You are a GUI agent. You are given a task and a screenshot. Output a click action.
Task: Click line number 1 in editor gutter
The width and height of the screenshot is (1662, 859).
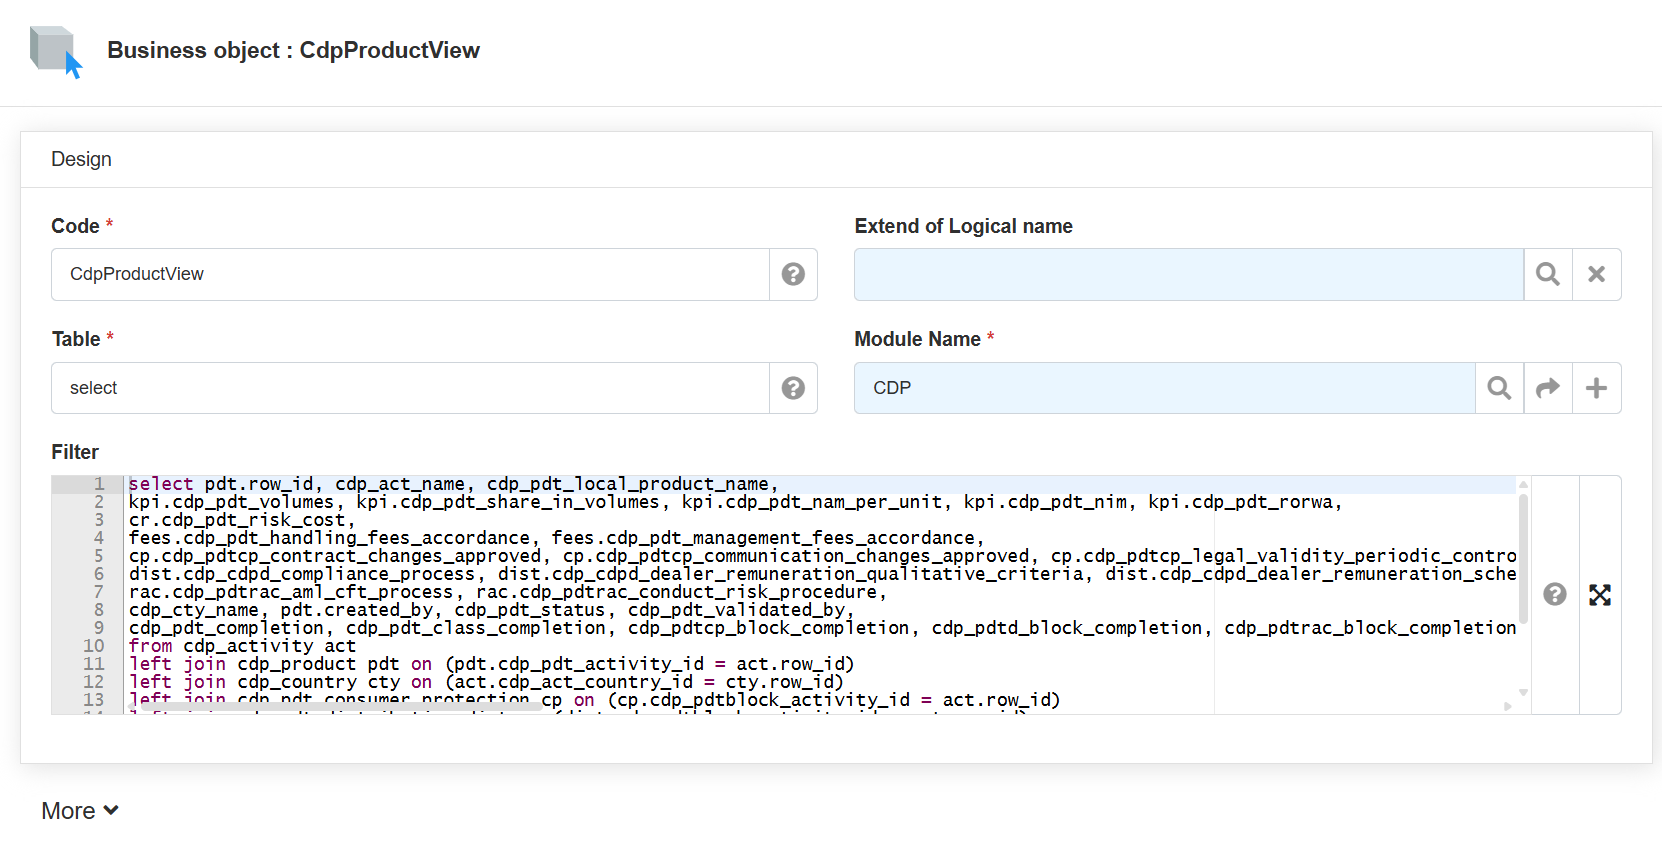(98, 484)
